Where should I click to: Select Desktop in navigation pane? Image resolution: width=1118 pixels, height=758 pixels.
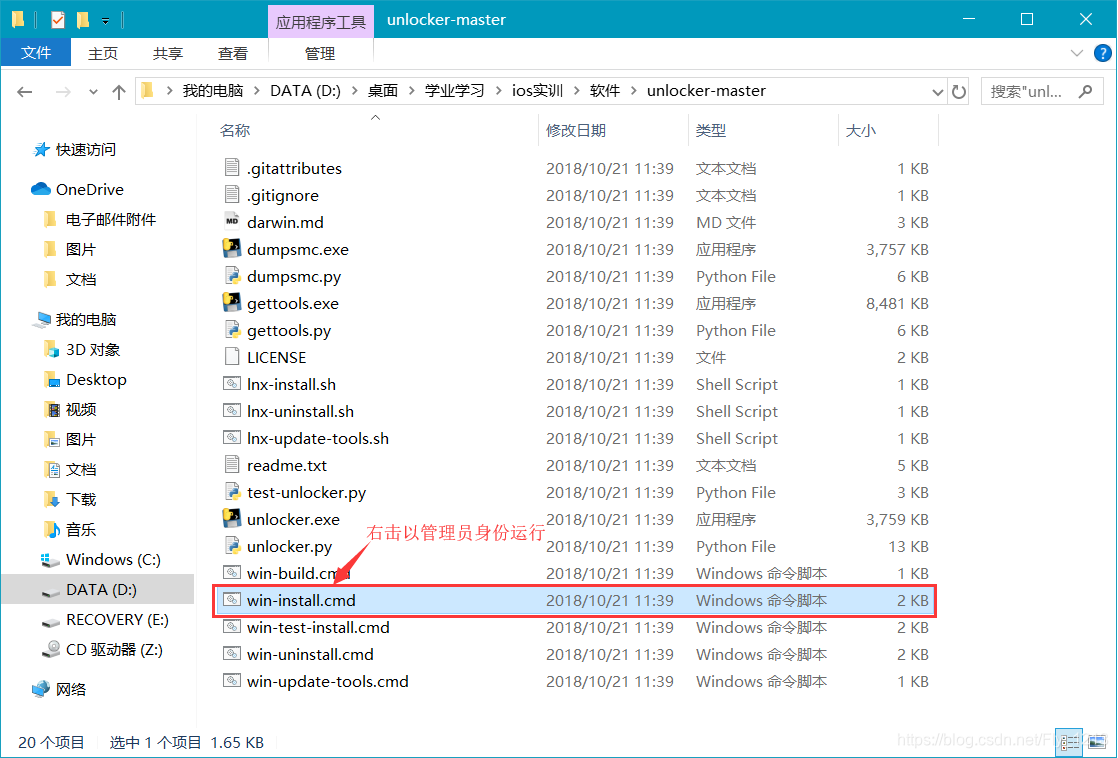(x=96, y=379)
